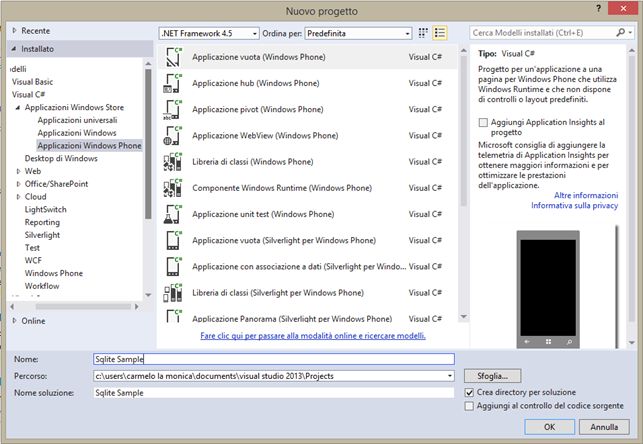643x444 pixels.
Task: Select Applicazioni universali category
Action: point(77,120)
